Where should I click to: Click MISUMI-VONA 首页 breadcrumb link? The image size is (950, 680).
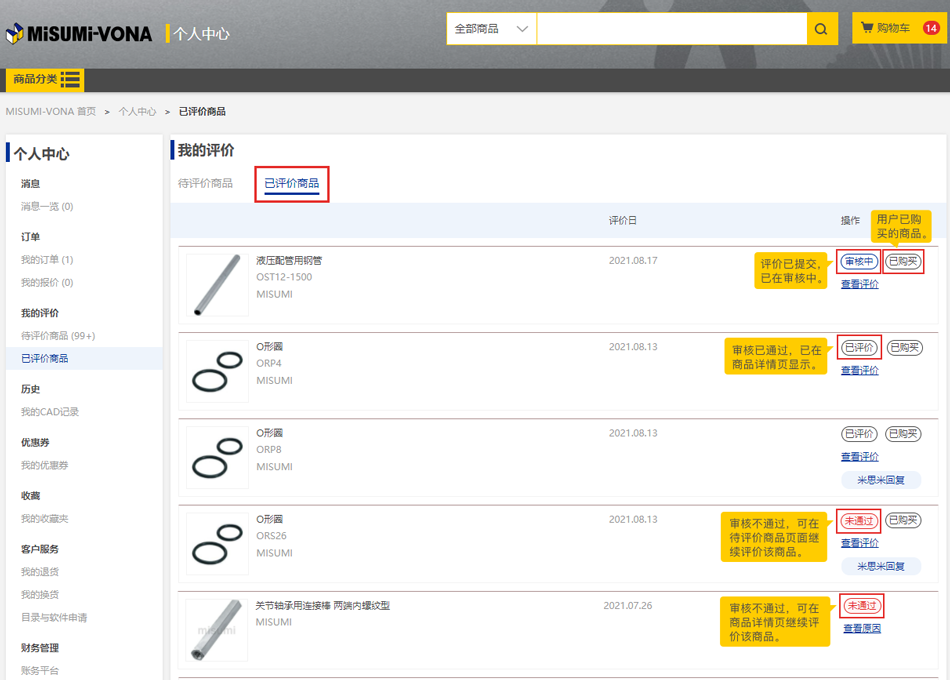pyautogui.click(x=51, y=112)
